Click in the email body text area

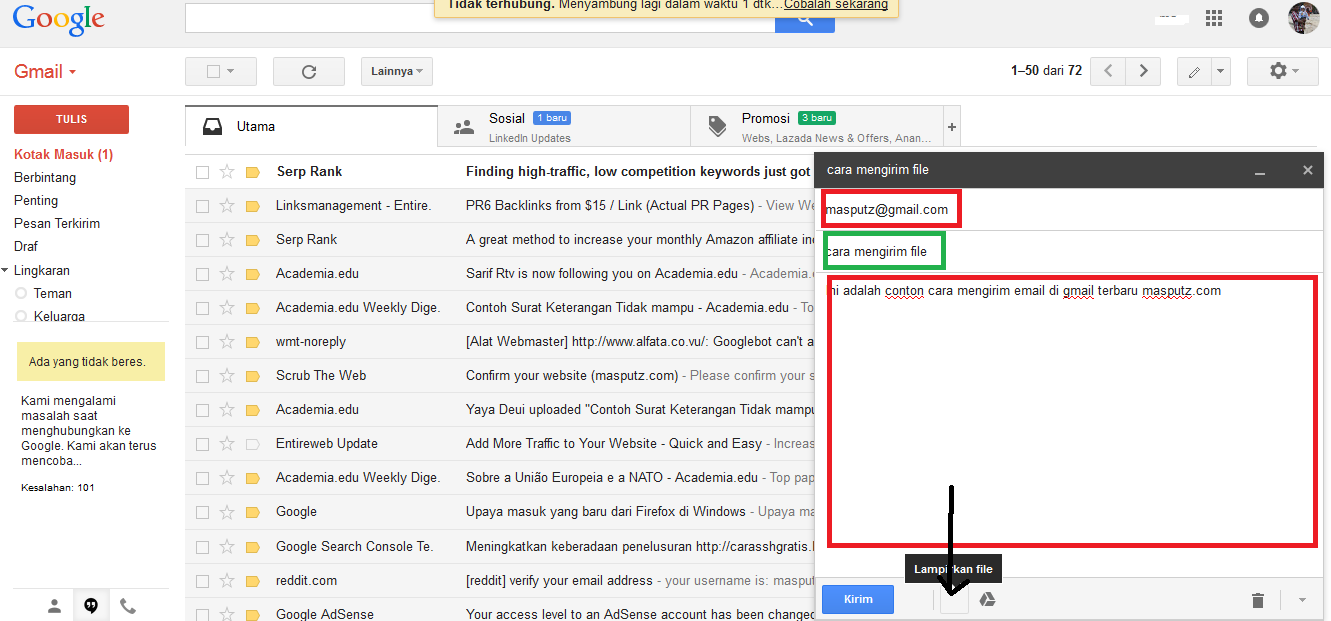pyautogui.click(x=1071, y=413)
